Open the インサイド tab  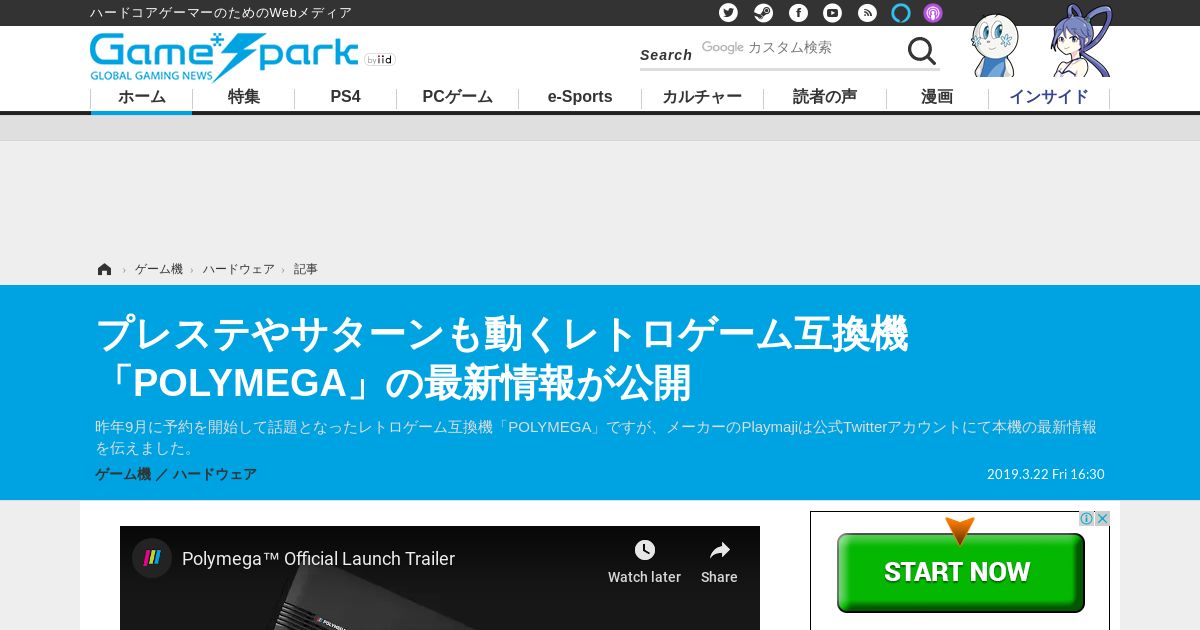(x=1049, y=97)
